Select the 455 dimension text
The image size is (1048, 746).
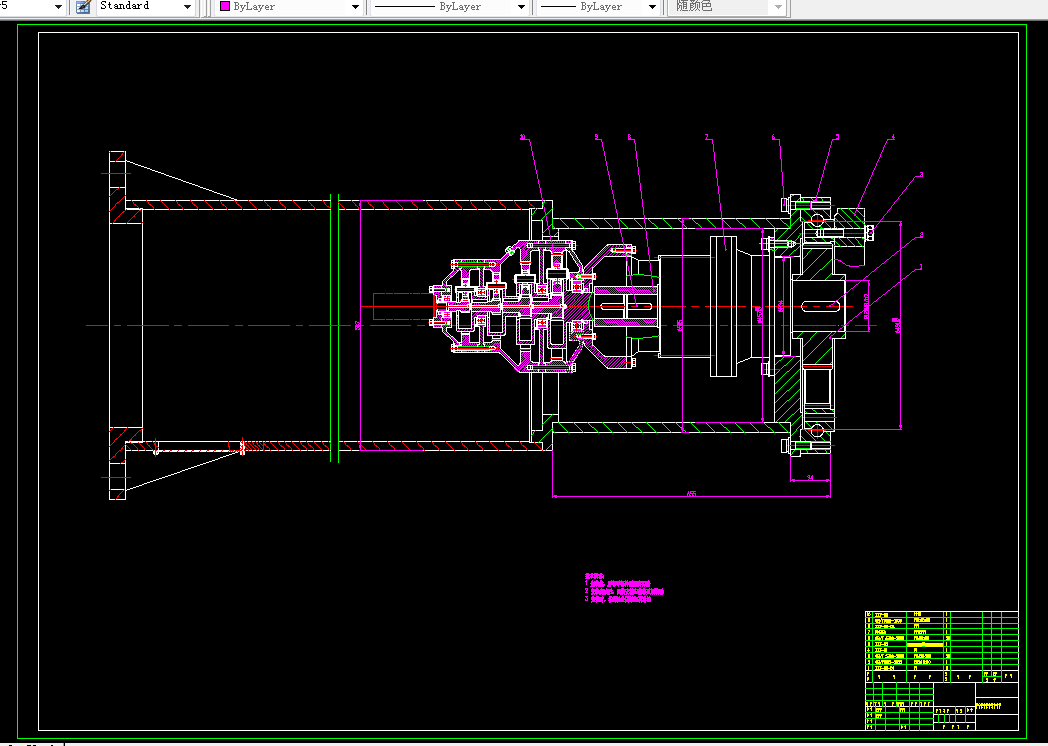pos(692,493)
